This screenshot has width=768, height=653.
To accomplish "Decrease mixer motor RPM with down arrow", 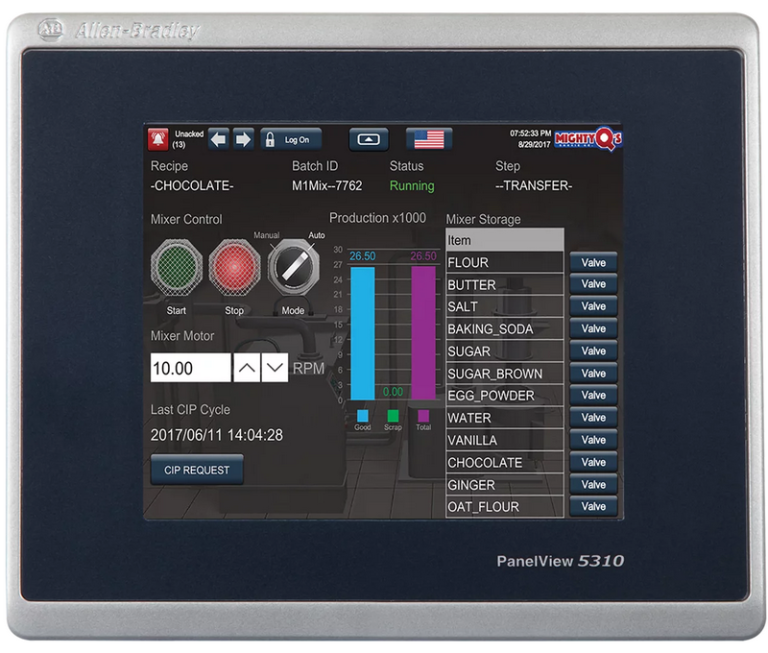I will point(274,367).
